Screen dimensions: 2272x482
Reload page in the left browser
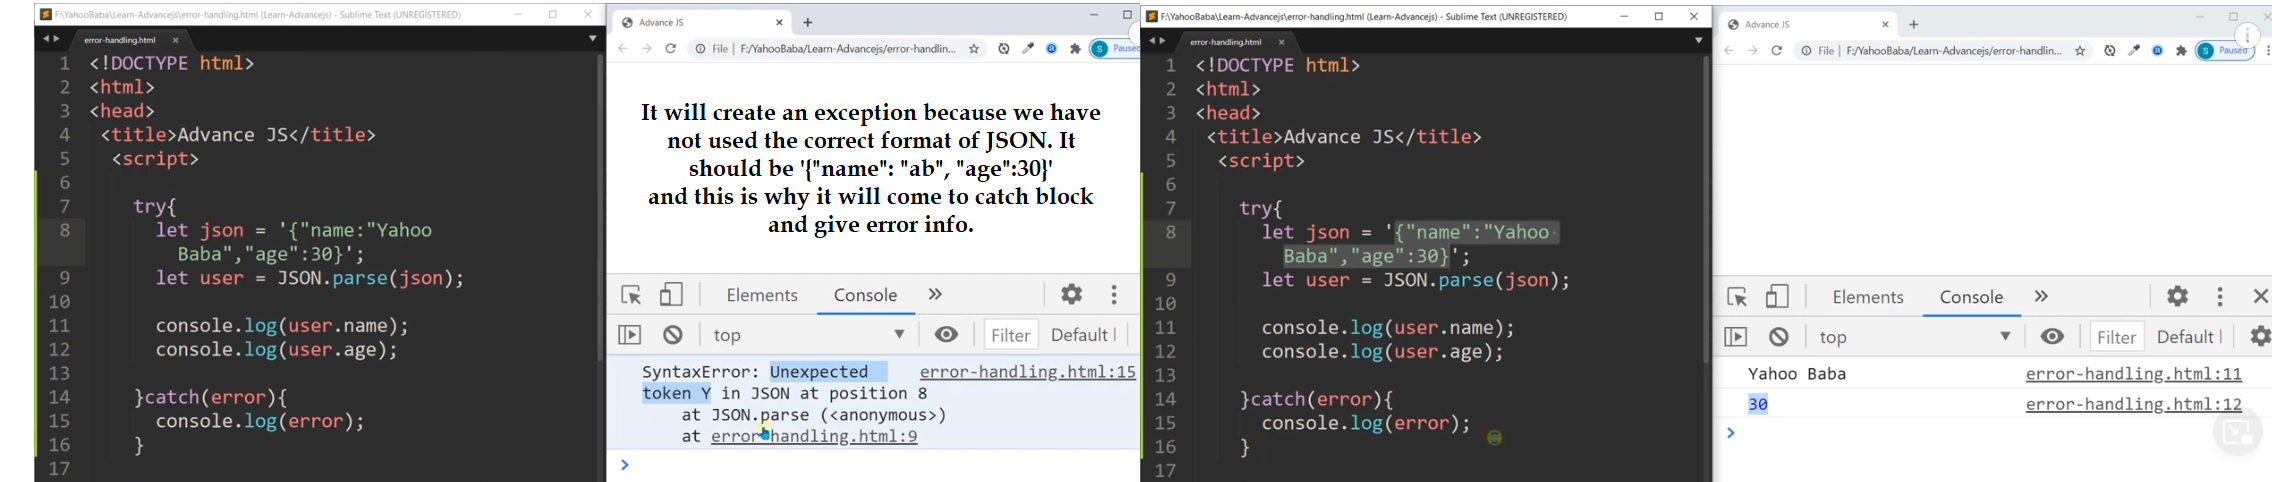point(671,49)
